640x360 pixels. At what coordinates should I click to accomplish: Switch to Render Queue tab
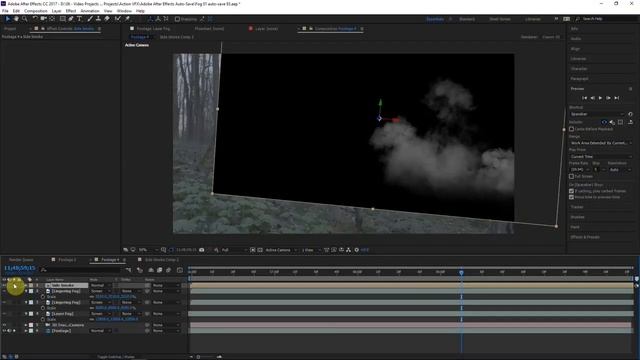[x=21, y=260]
